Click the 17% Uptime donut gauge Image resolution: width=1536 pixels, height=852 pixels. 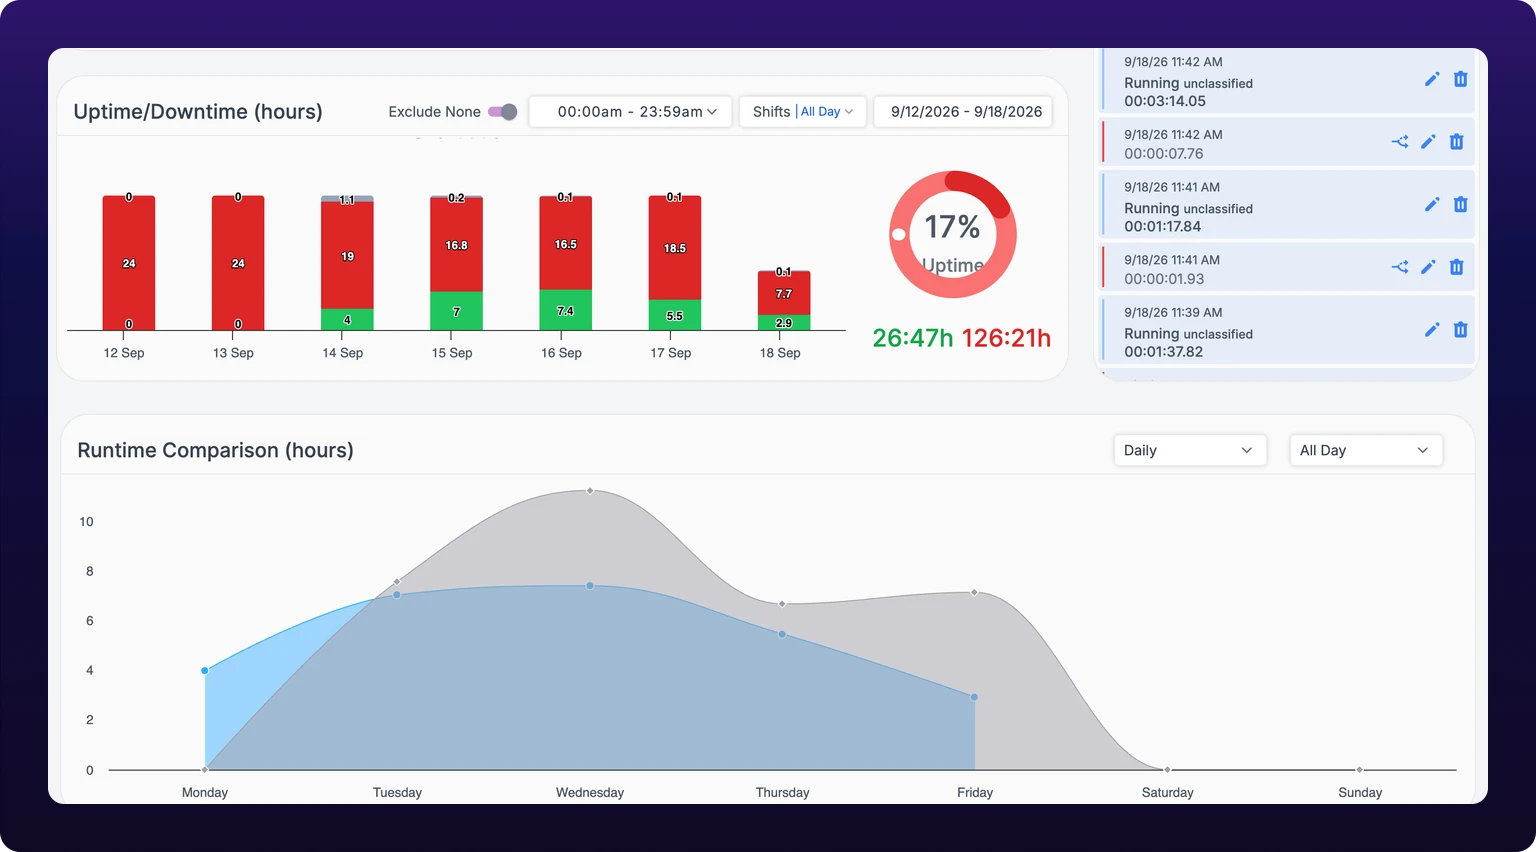point(953,235)
